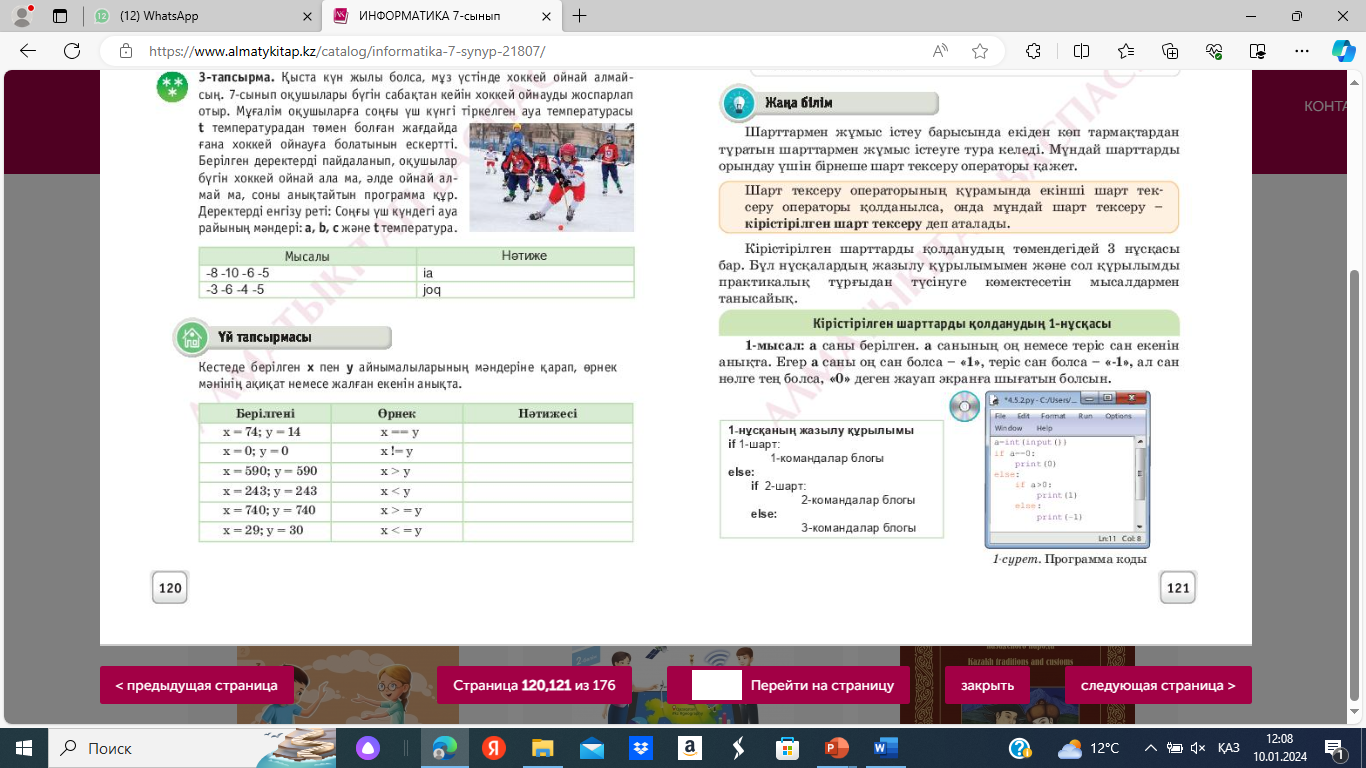The height and width of the screenshot is (768, 1366).
Task: Click Перейти на страницу button
Action: 822,685
